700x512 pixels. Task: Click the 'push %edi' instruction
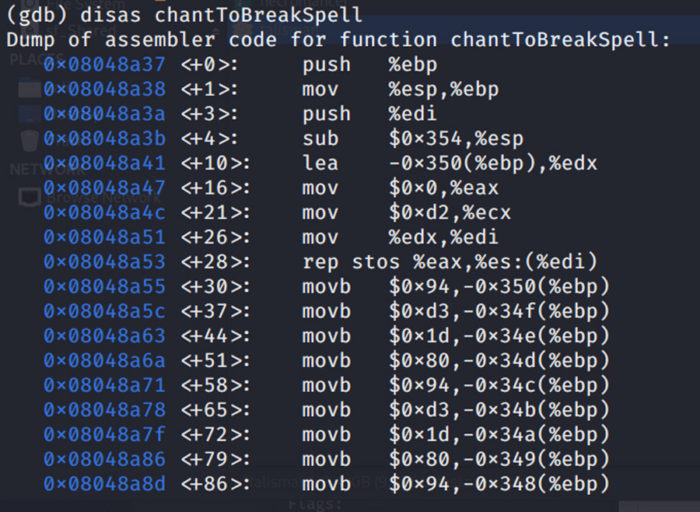[x=369, y=114]
